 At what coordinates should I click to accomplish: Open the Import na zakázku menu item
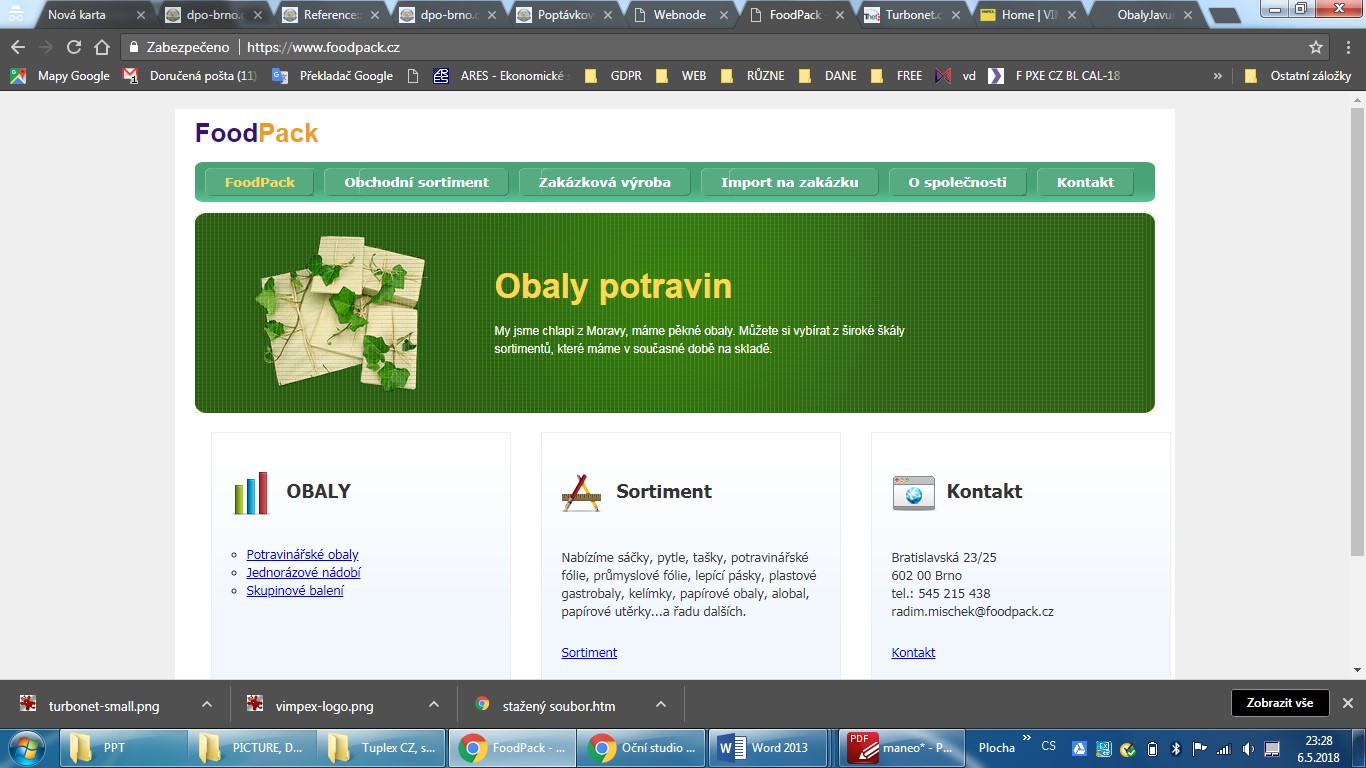tap(789, 182)
